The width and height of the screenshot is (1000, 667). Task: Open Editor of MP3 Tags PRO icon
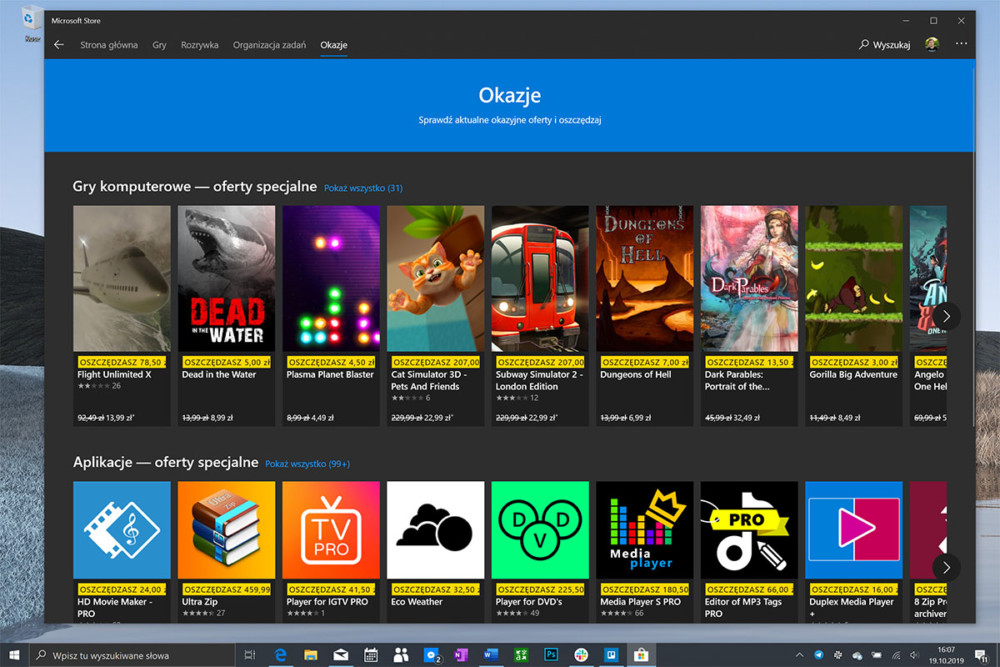749,530
